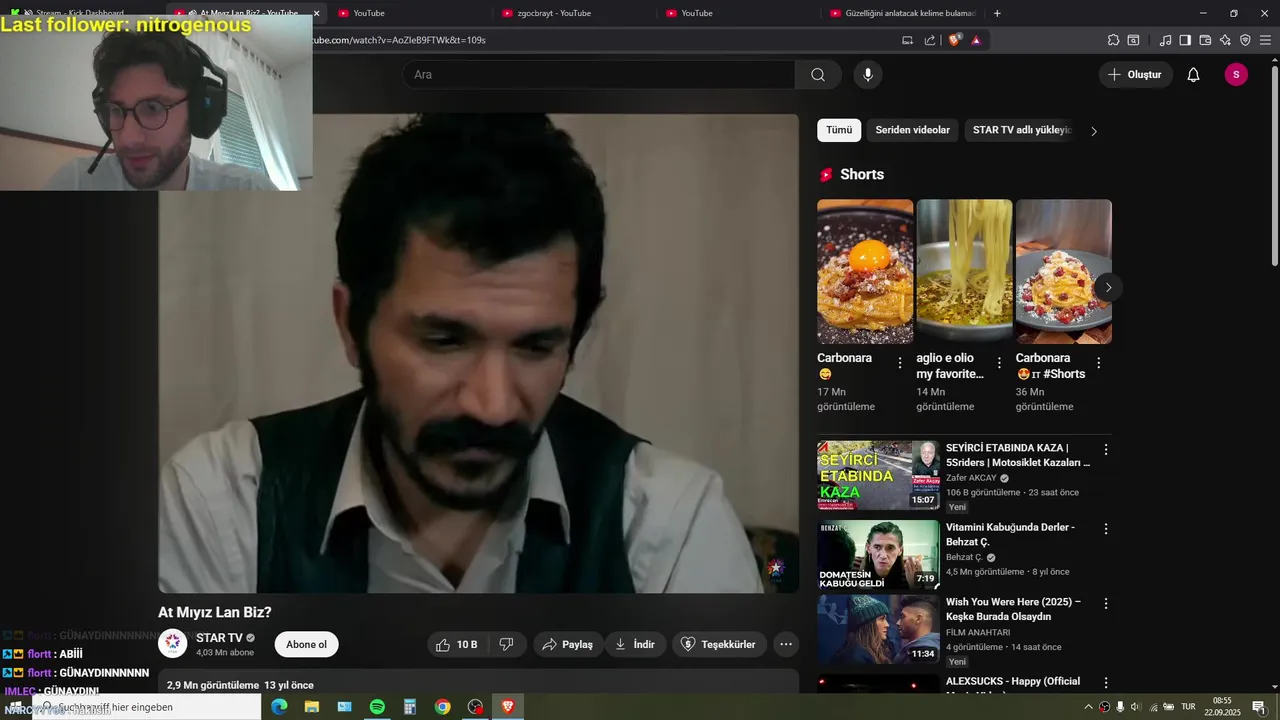
Task: Open the media control music note icon
Action: click(1165, 40)
